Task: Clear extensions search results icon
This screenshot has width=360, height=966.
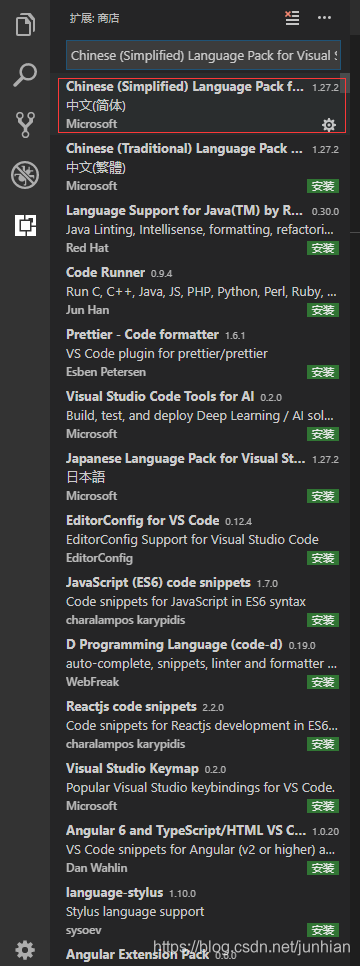Action: [x=292, y=18]
